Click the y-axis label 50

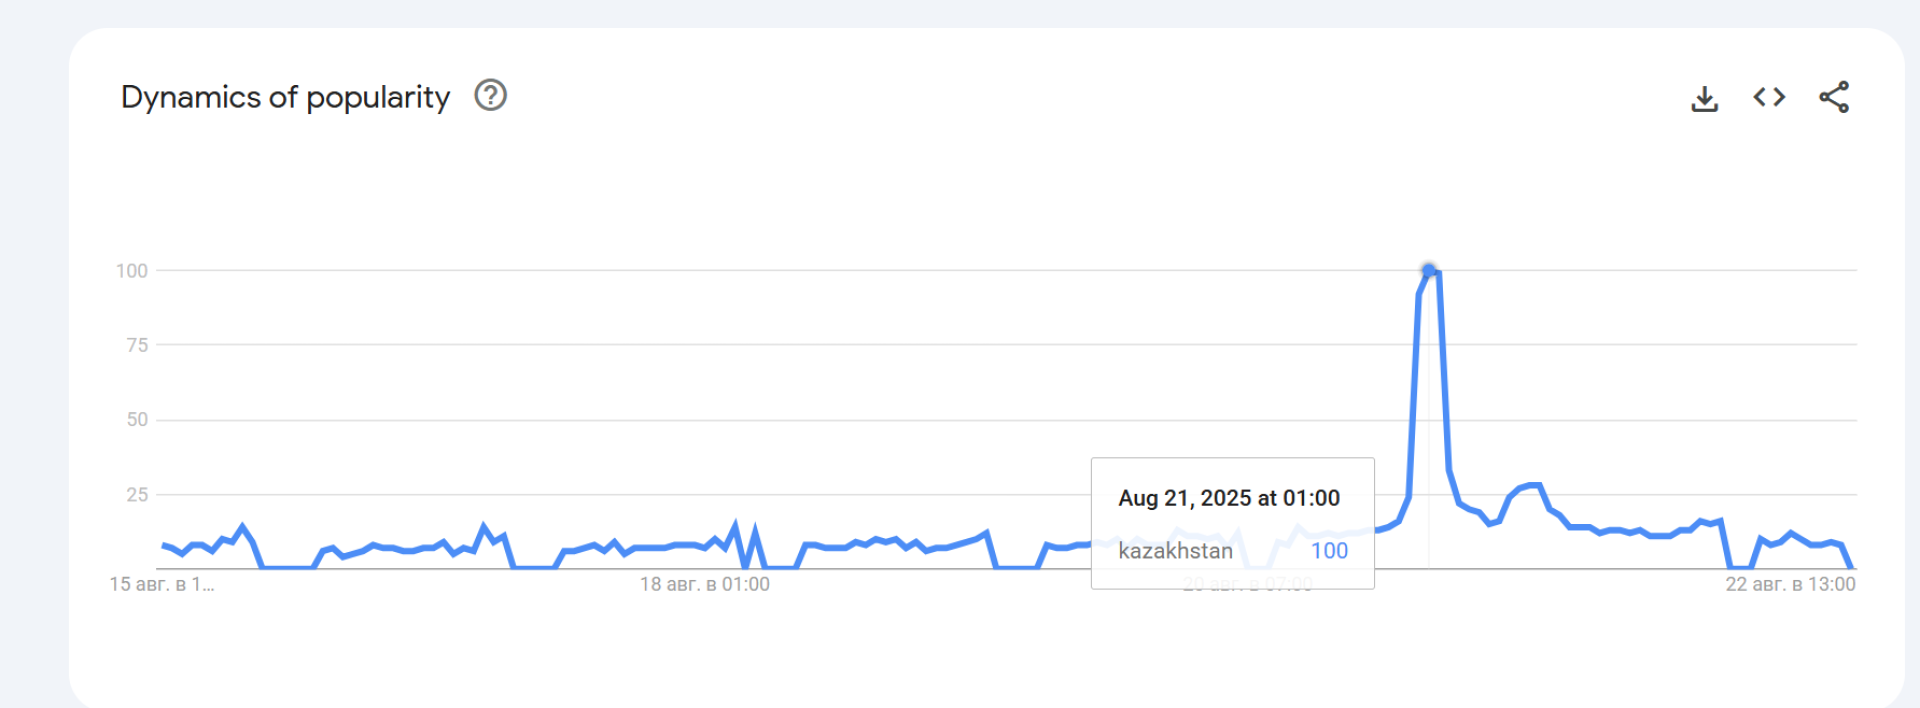tap(137, 420)
